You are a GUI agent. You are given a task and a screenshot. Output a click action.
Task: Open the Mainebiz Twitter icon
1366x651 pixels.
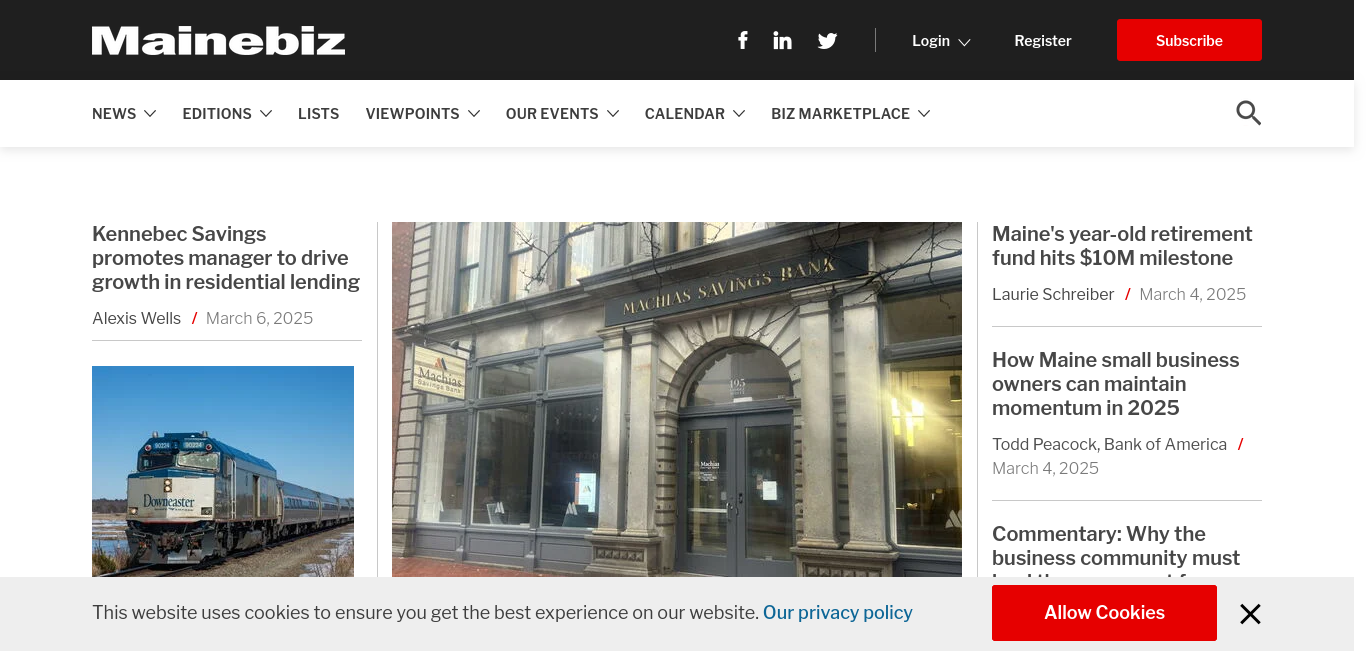coord(827,41)
